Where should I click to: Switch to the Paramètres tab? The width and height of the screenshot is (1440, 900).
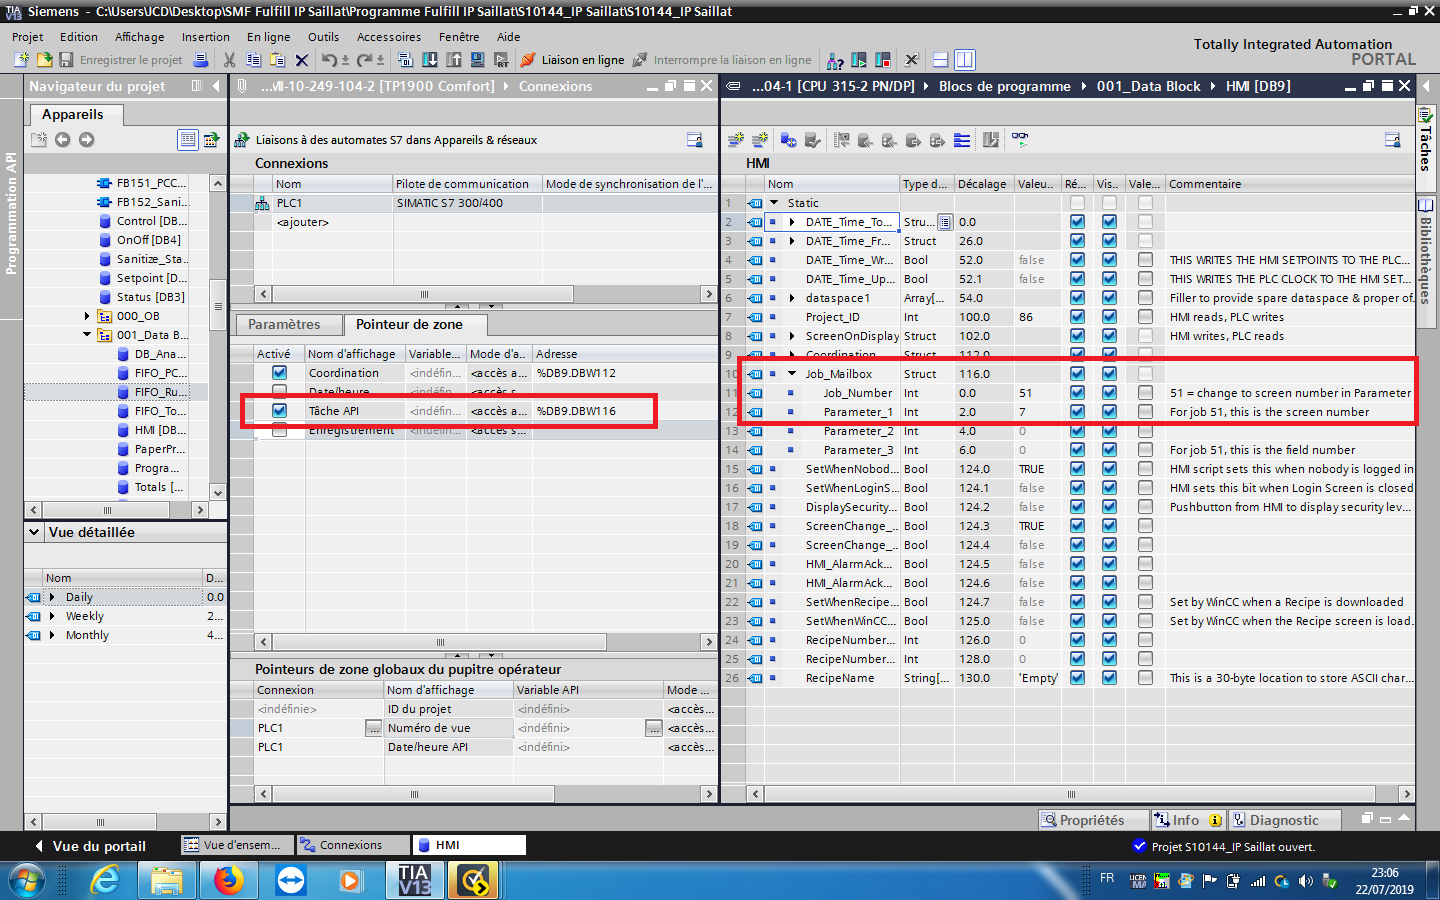click(284, 325)
